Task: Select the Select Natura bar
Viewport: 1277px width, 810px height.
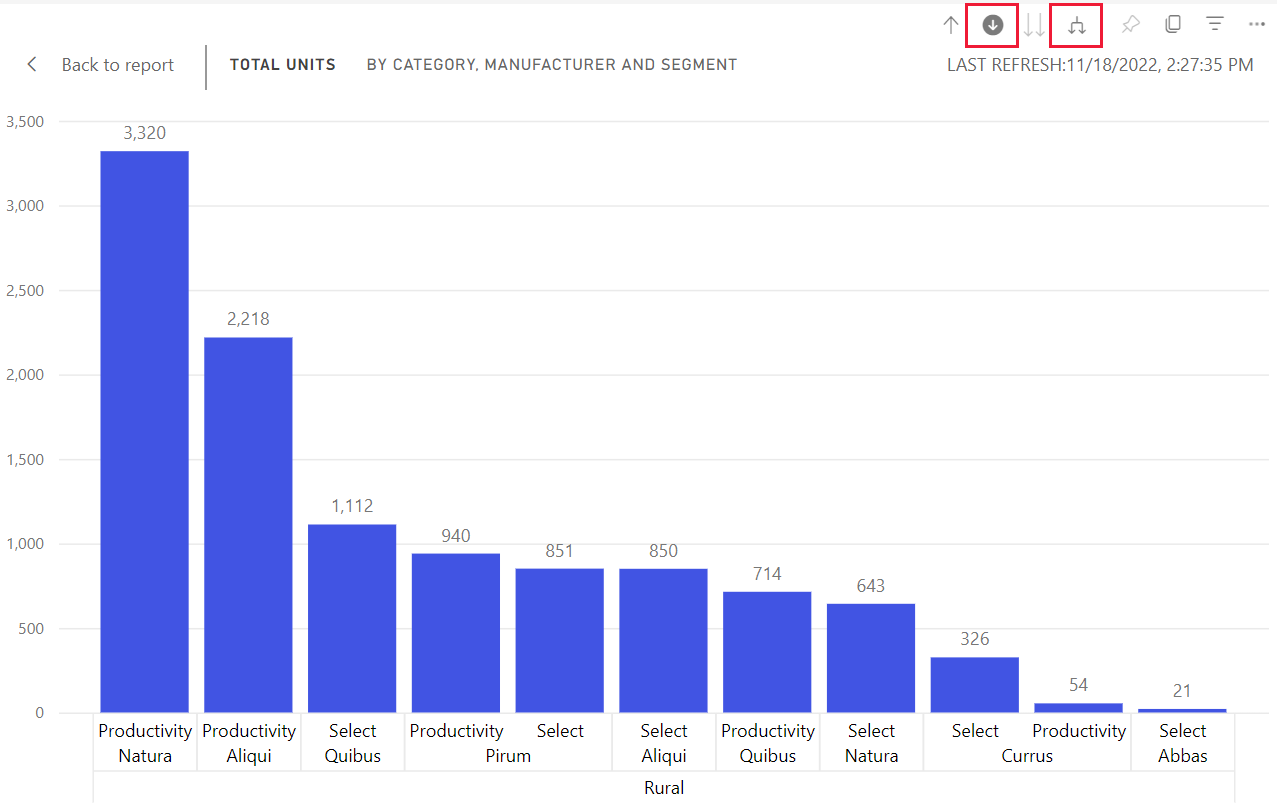Action: [871, 658]
